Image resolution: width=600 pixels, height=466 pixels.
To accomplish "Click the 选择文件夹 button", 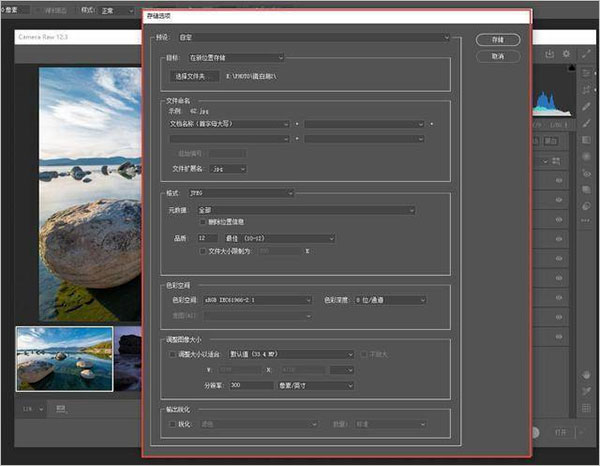I will (x=194, y=77).
